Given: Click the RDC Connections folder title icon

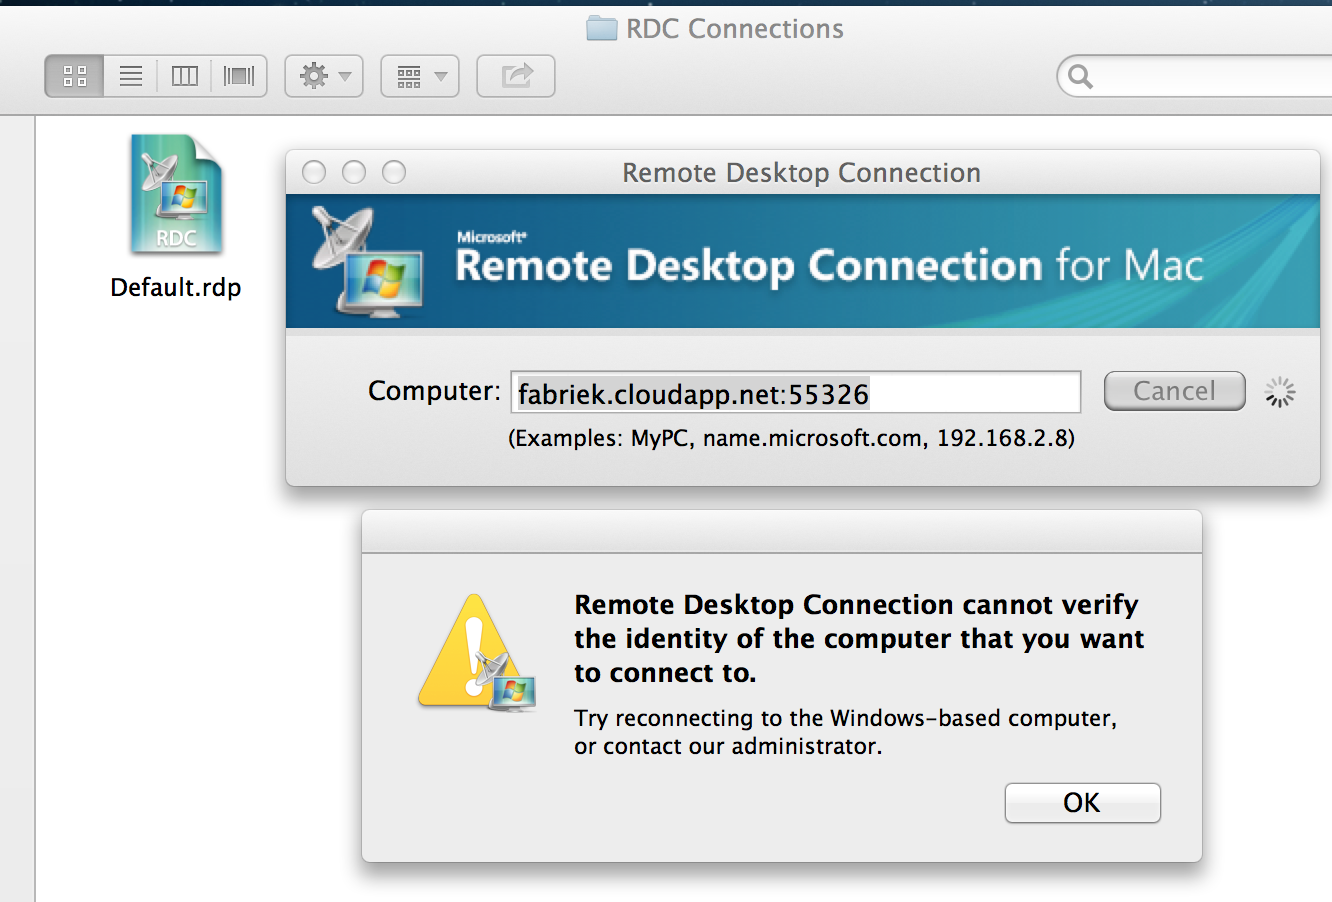Looking at the screenshot, I should [x=601, y=28].
